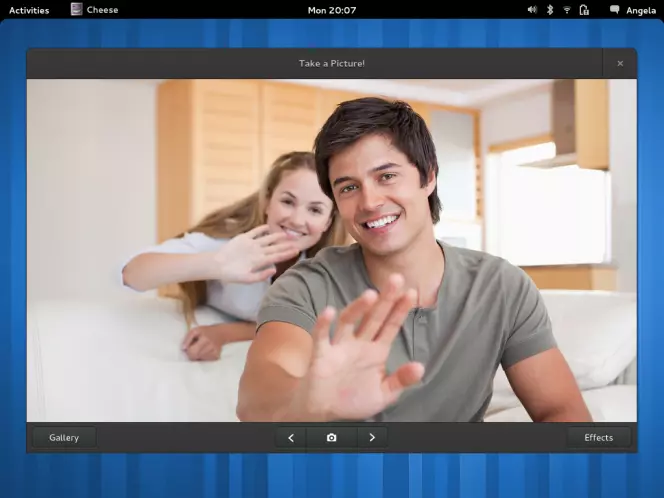Viewport: 664px width, 498px height.
Task: Open the Angela user menu
Action: [x=641, y=10]
